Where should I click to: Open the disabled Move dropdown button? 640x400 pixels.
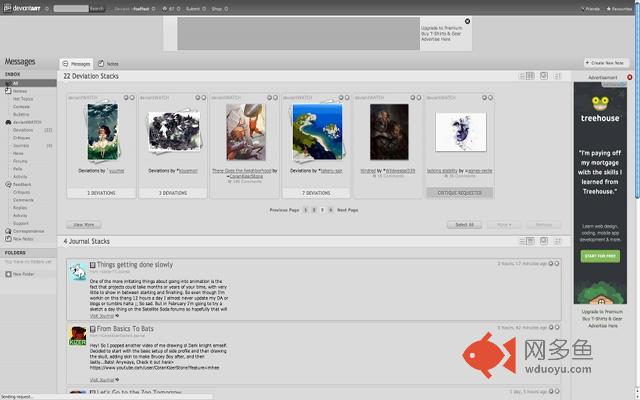pos(504,225)
